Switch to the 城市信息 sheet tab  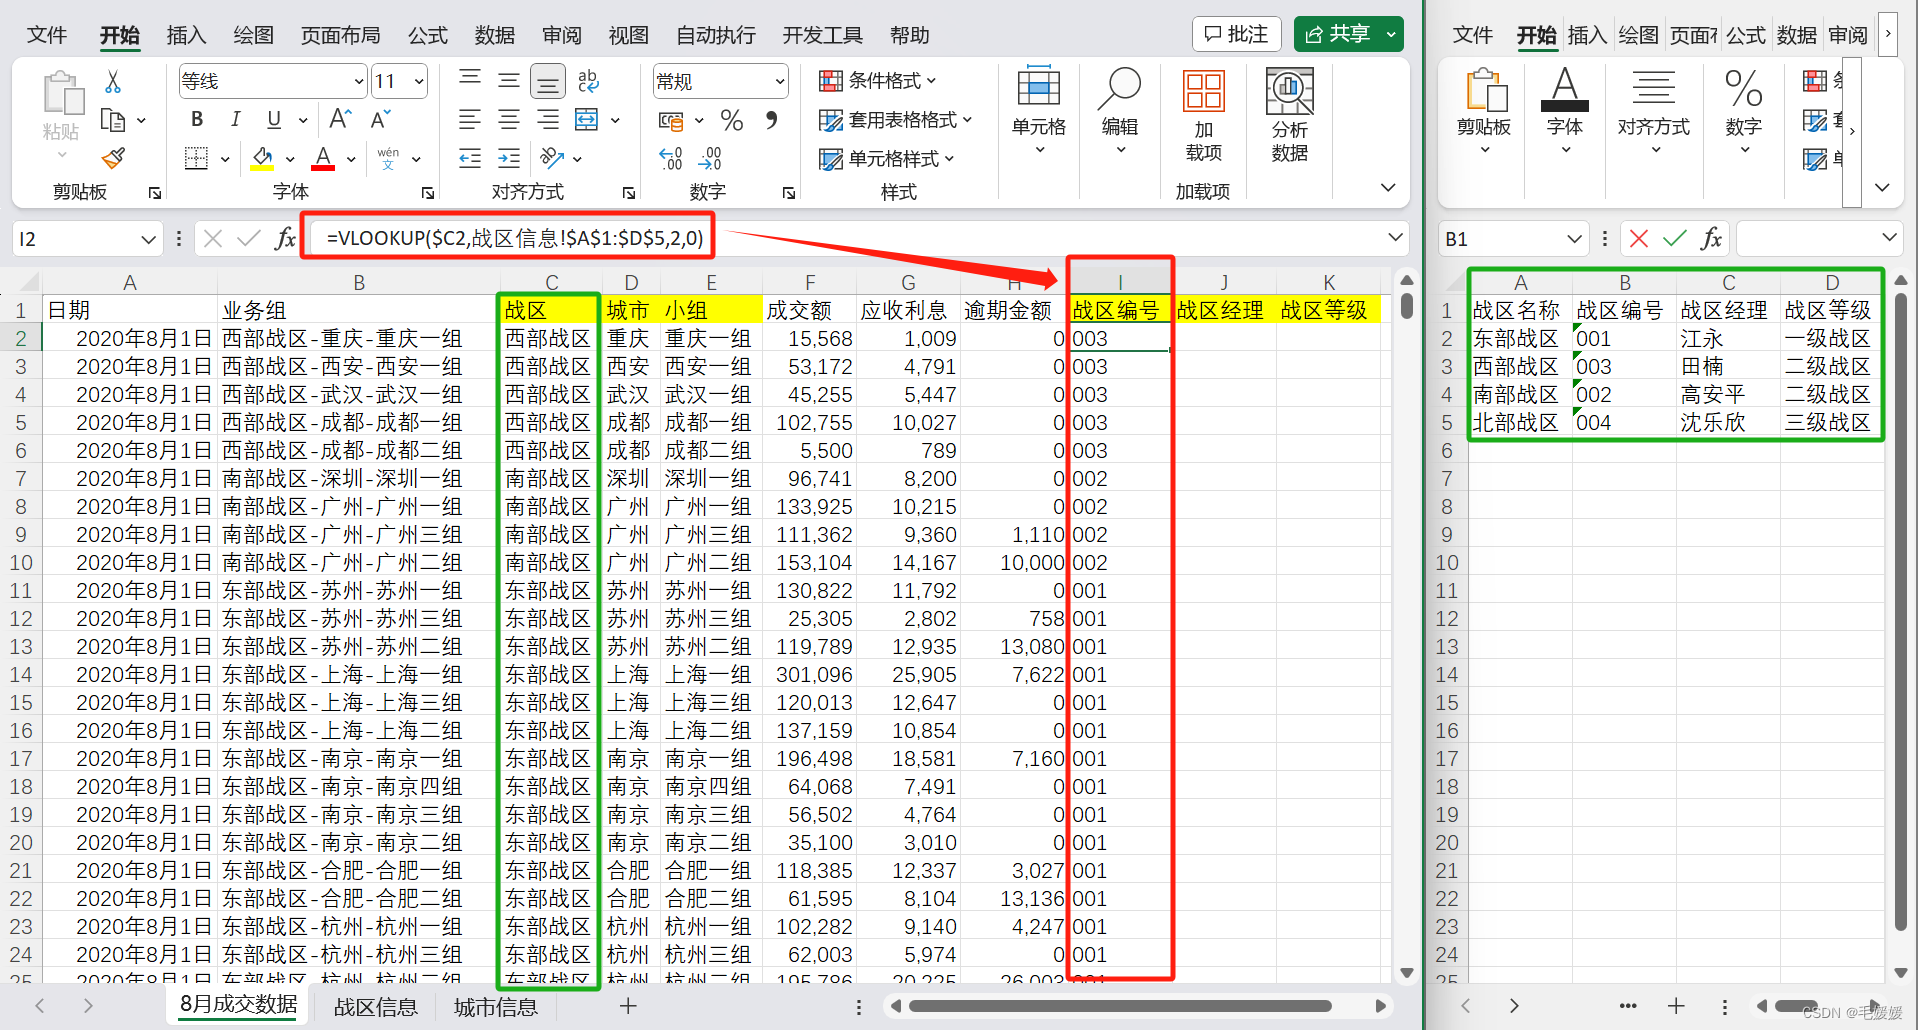496,1007
